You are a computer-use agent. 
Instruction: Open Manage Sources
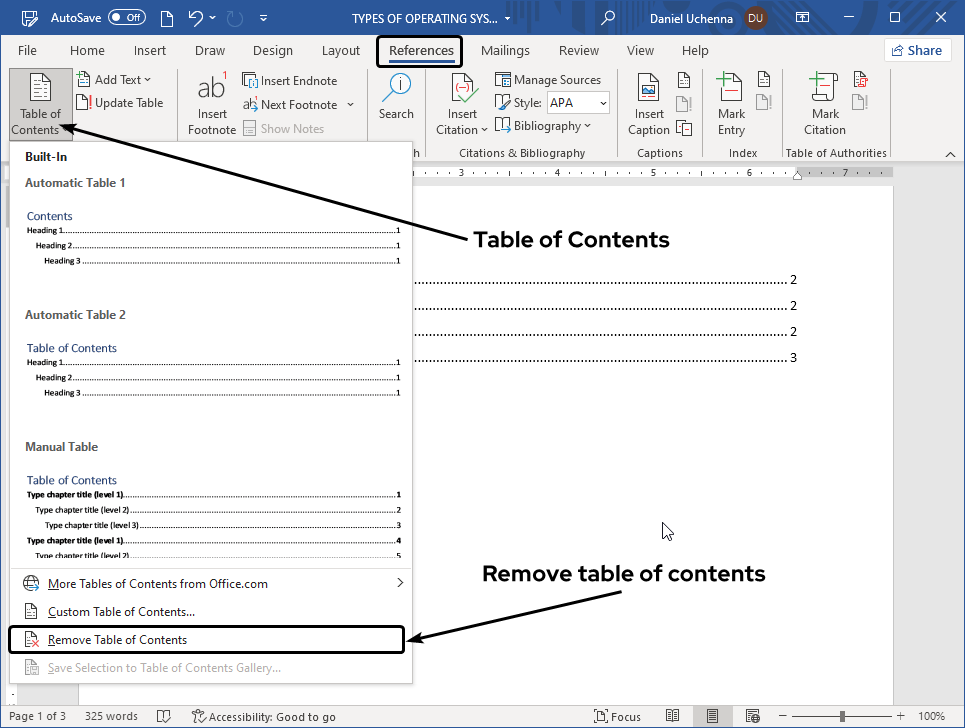point(548,79)
